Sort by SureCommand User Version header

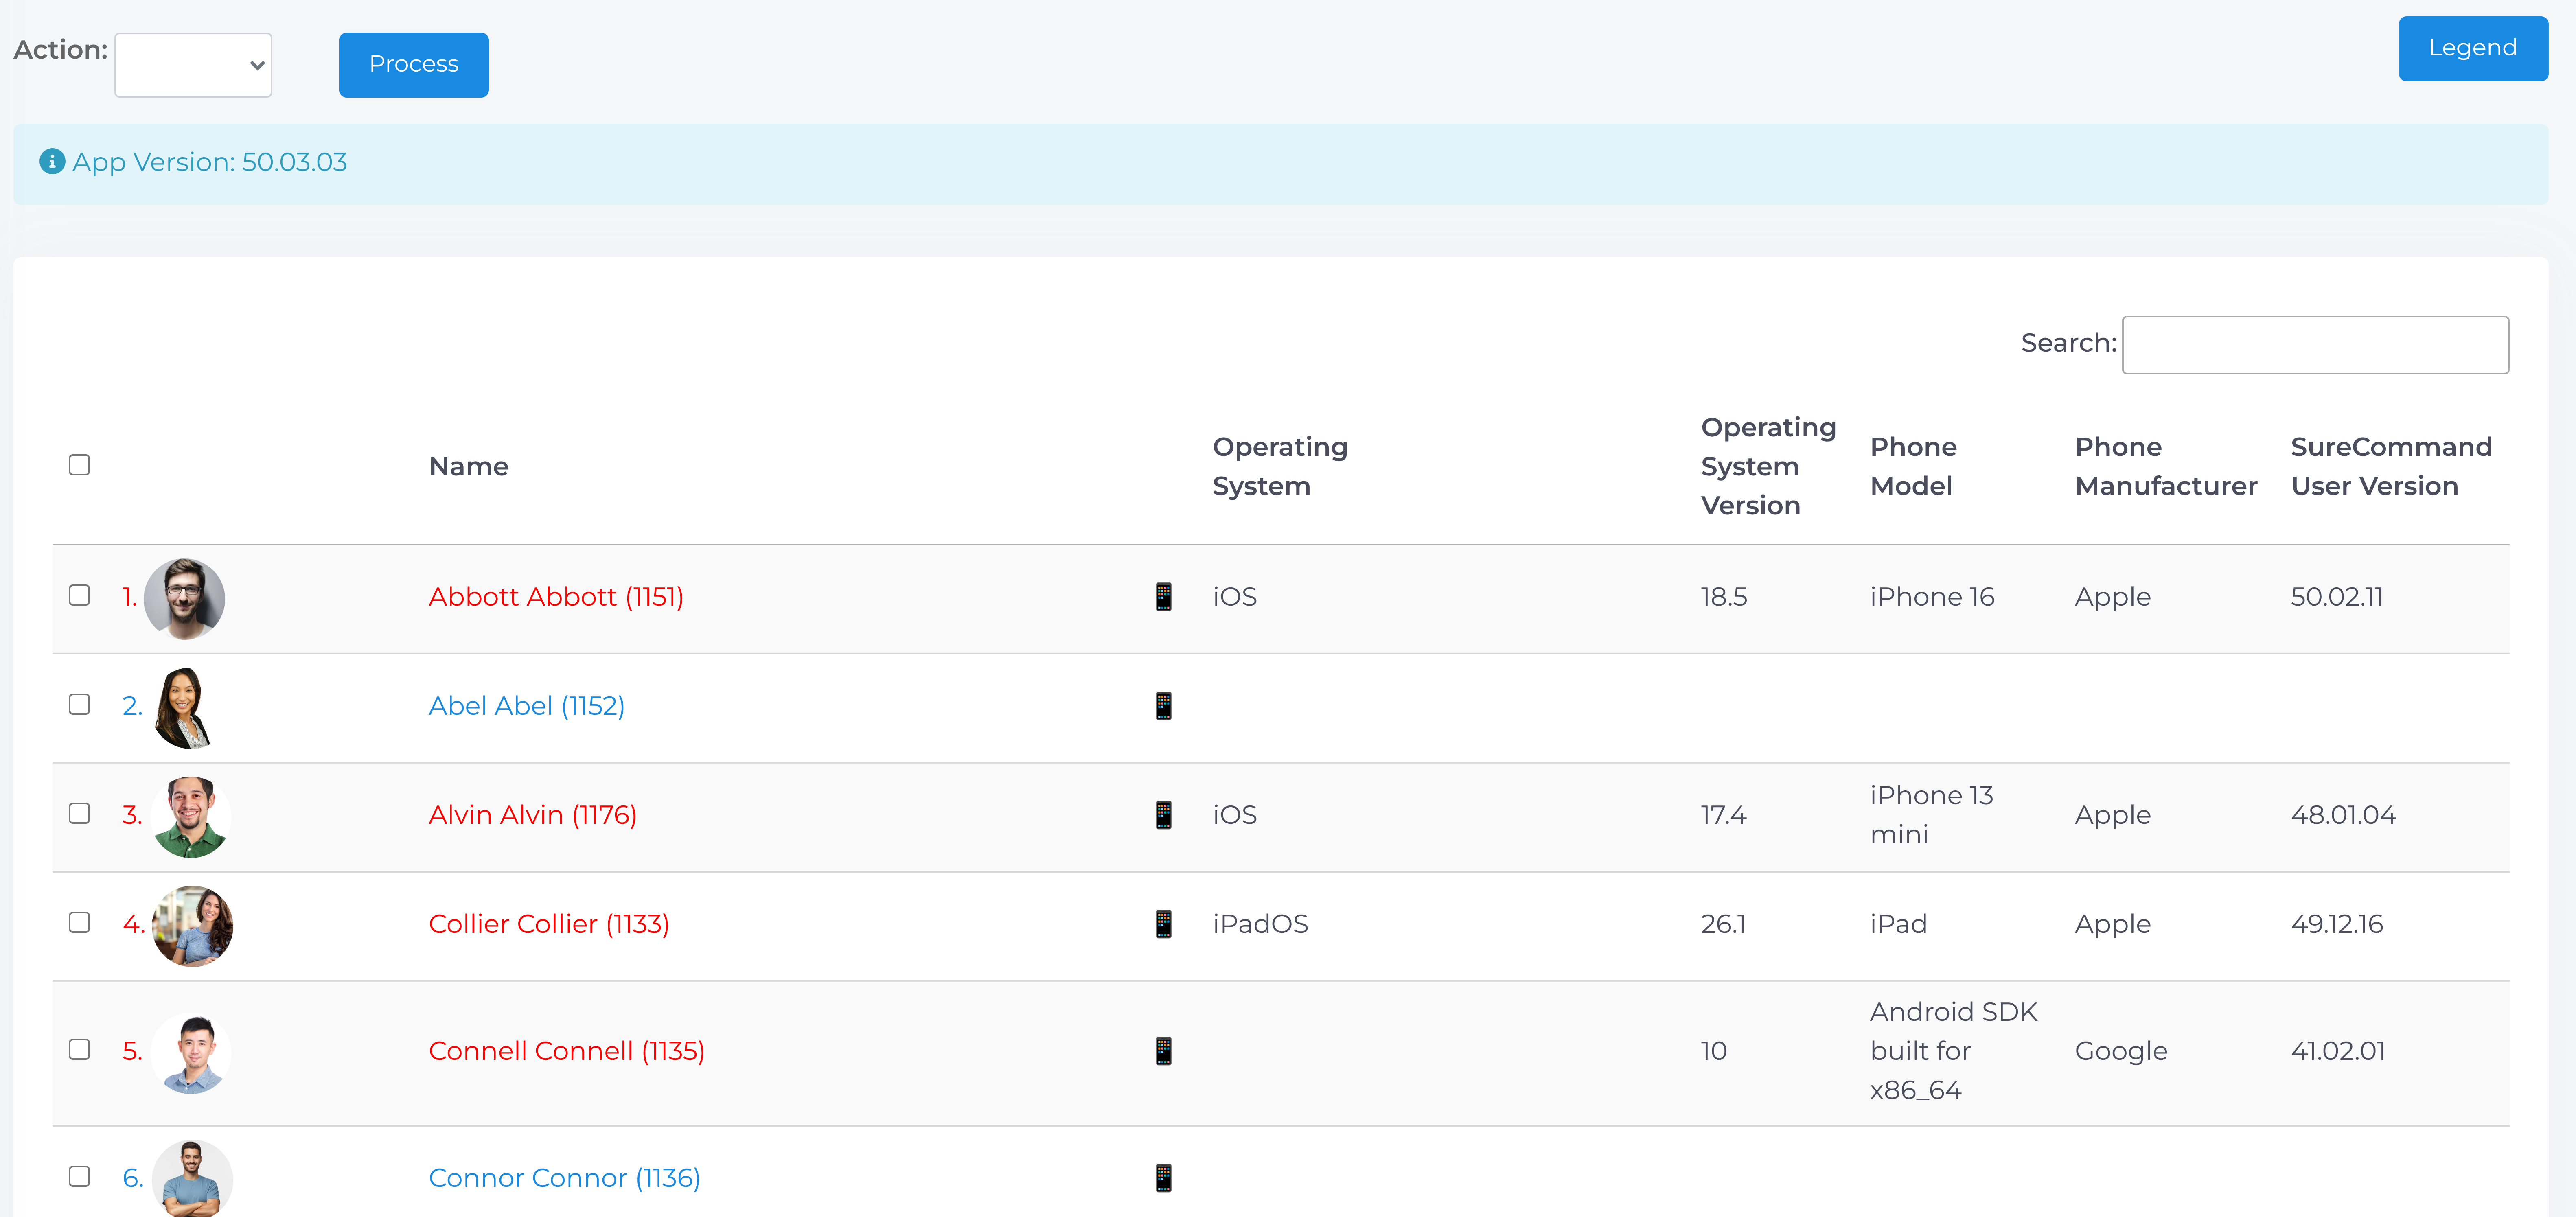tap(2391, 466)
